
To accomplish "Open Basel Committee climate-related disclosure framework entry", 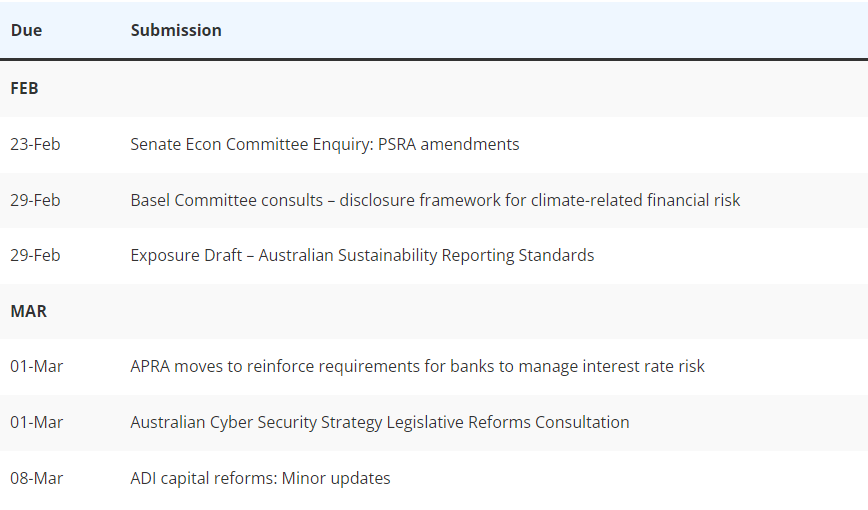I will tap(435, 200).
